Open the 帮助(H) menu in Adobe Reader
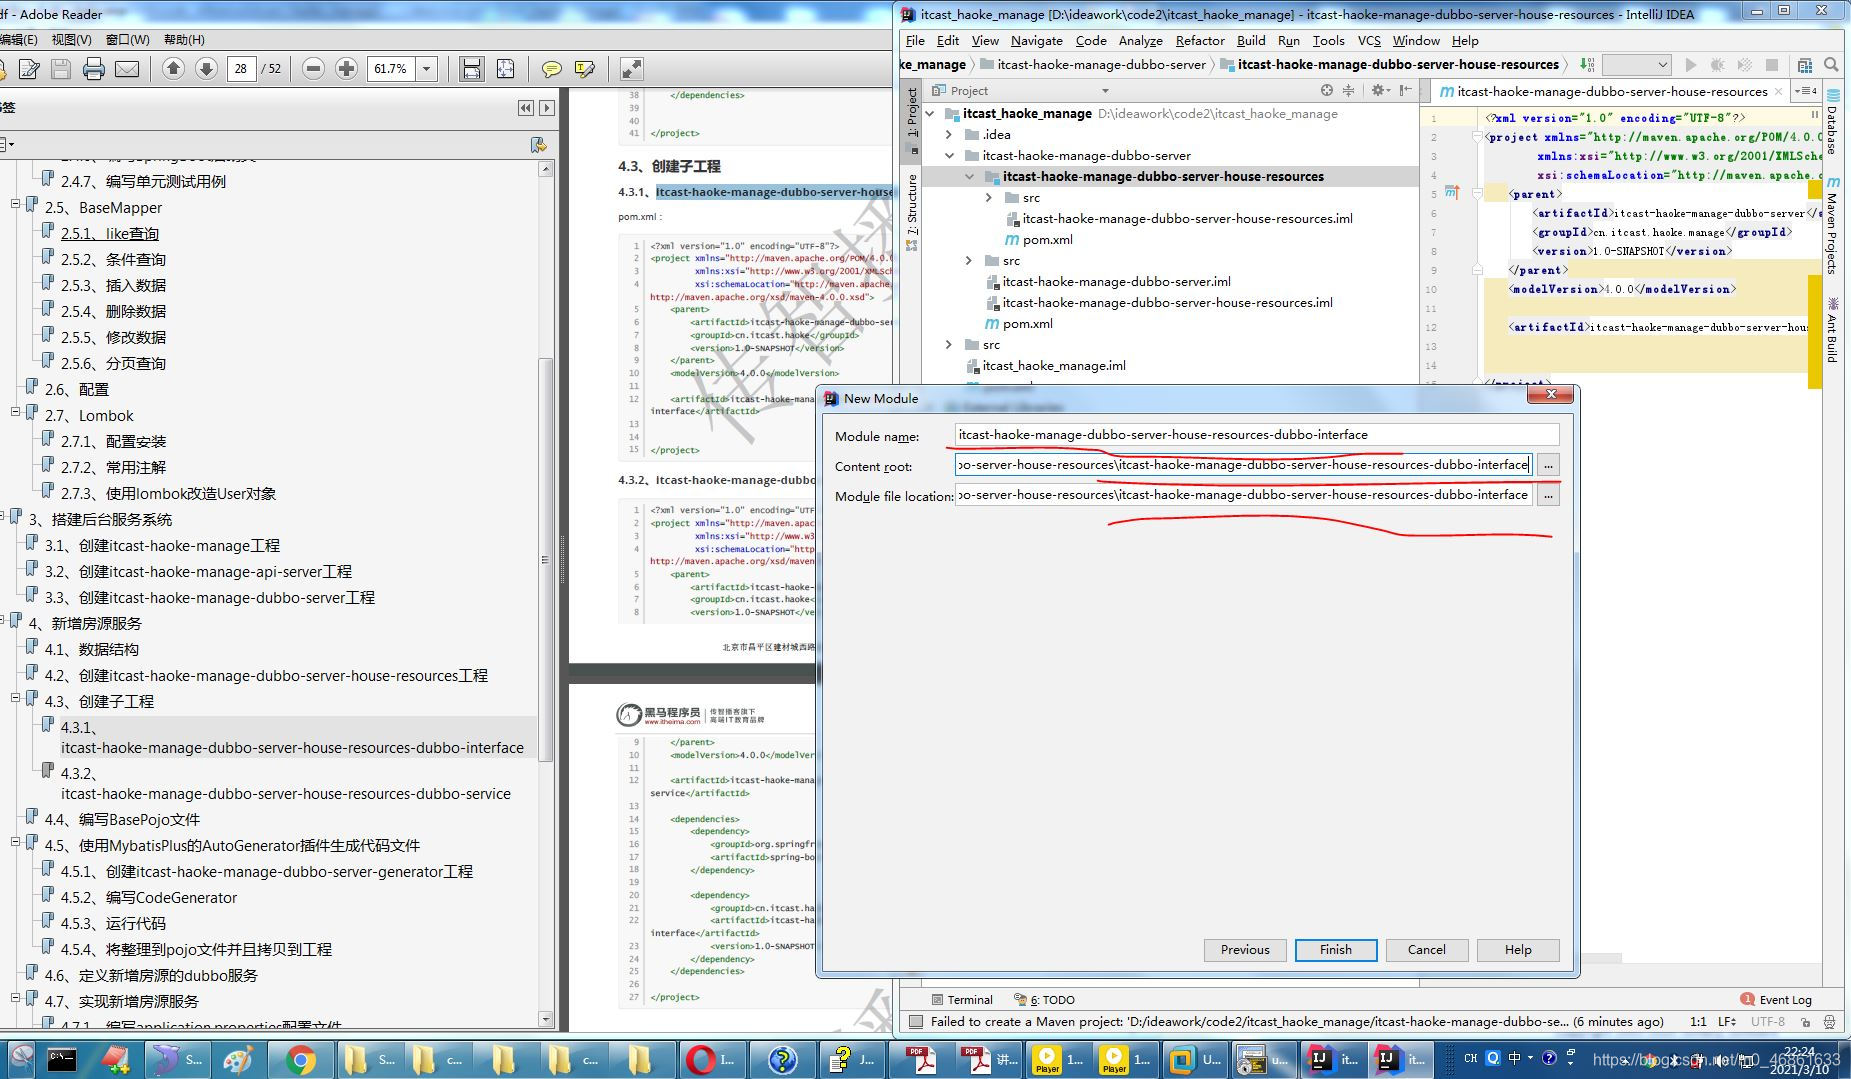 point(184,39)
